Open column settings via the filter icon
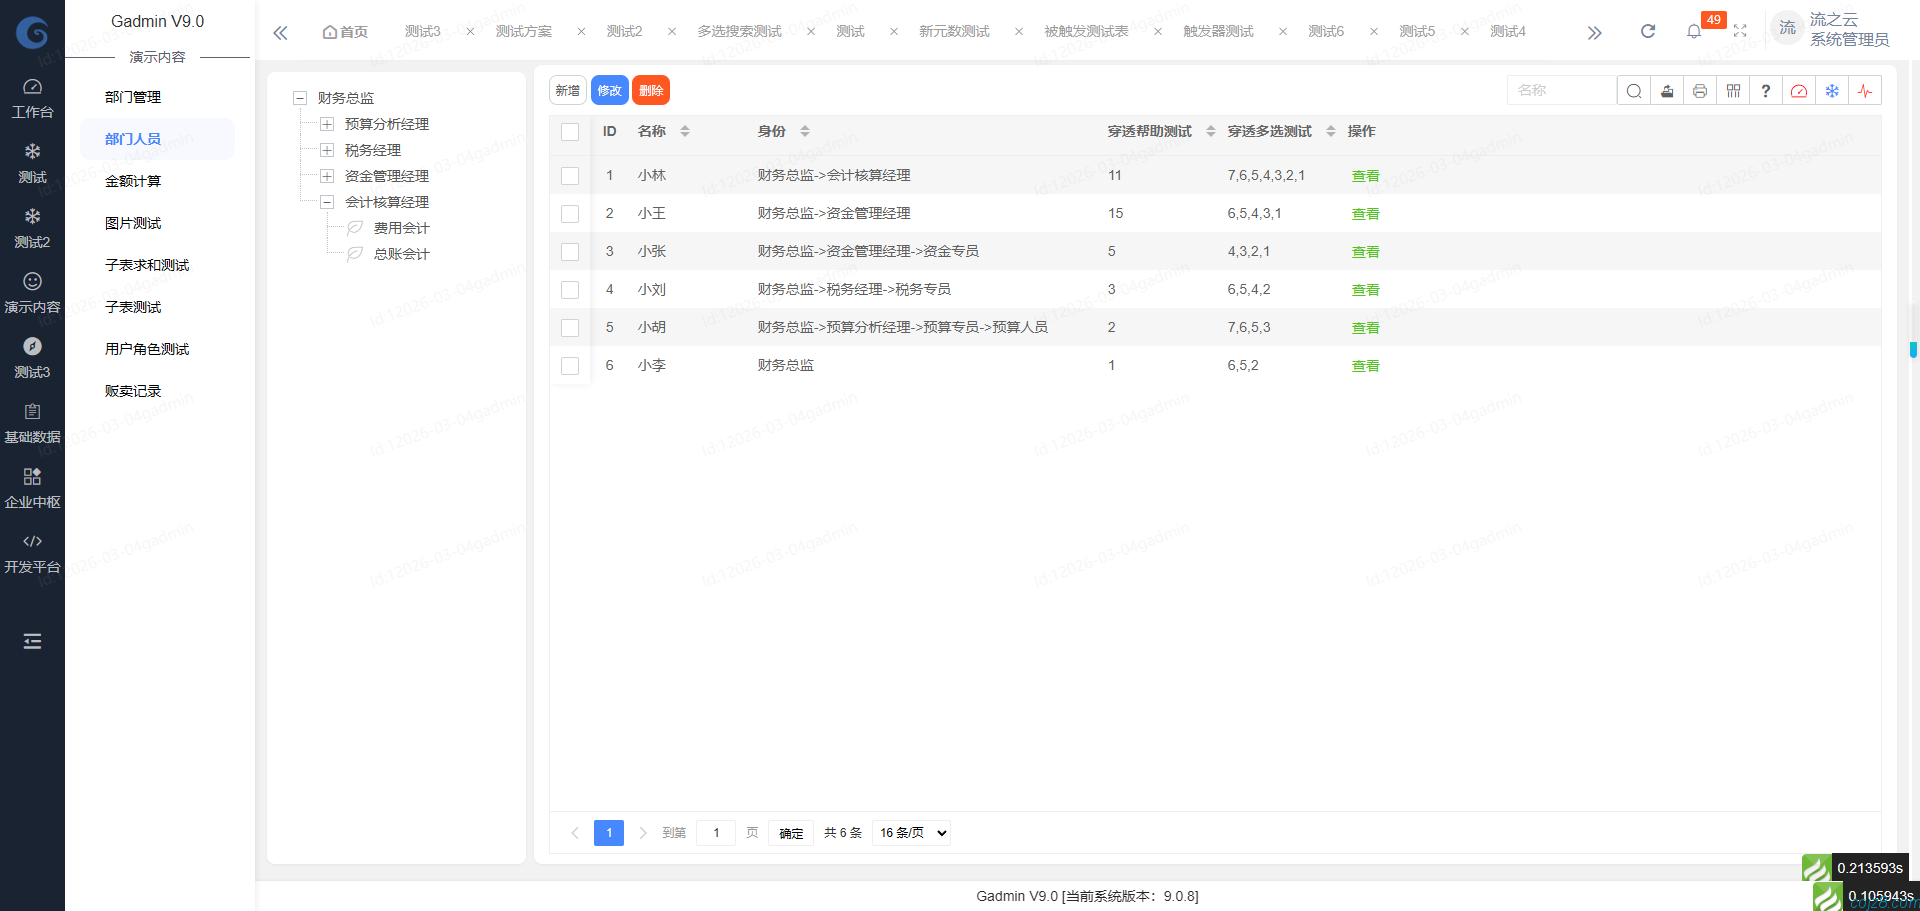This screenshot has height=911, width=1920. pyautogui.click(x=1732, y=90)
